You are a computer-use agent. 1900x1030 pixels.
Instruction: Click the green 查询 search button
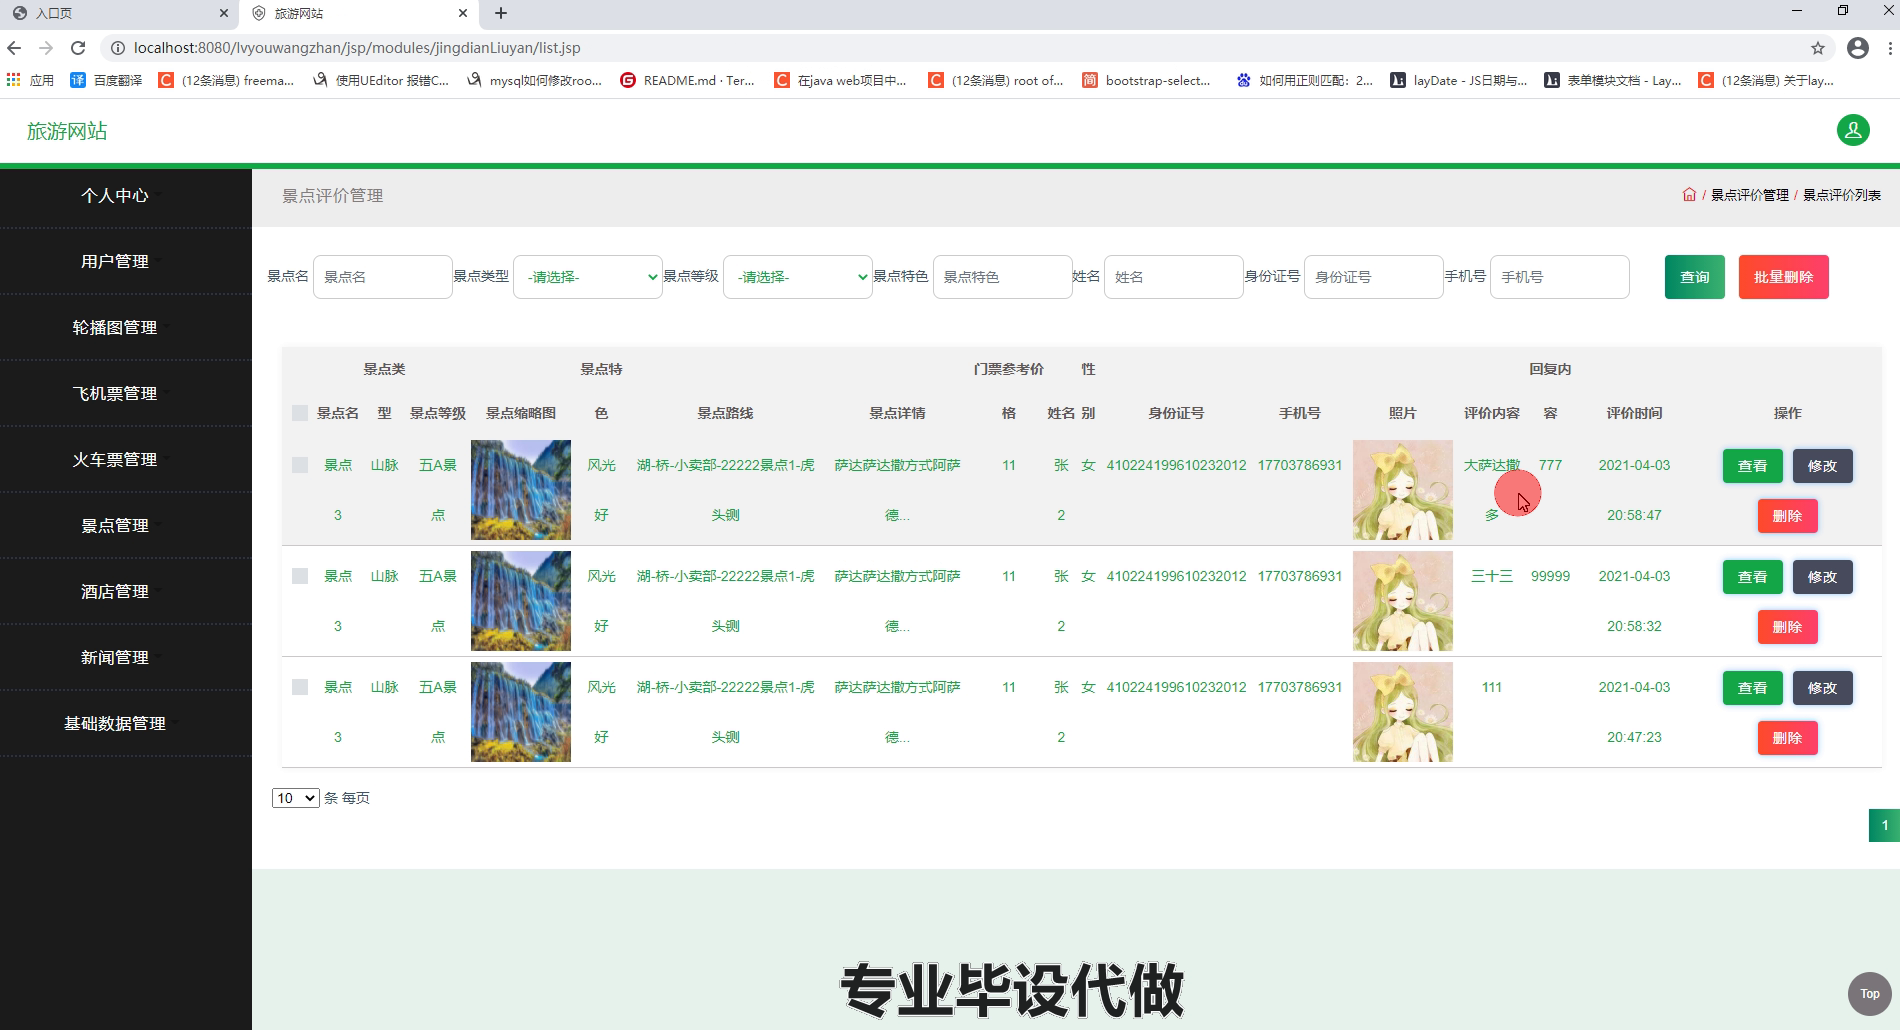pos(1695,277)
